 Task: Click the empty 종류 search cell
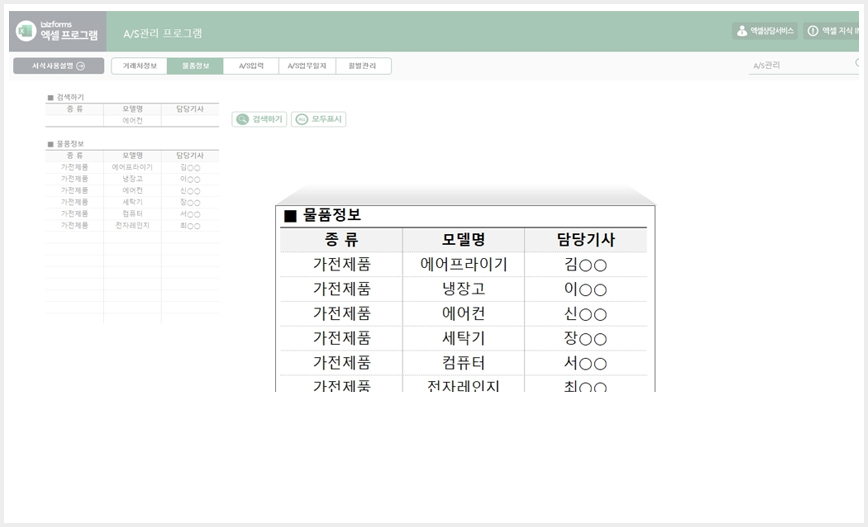(x=75, y=121)
